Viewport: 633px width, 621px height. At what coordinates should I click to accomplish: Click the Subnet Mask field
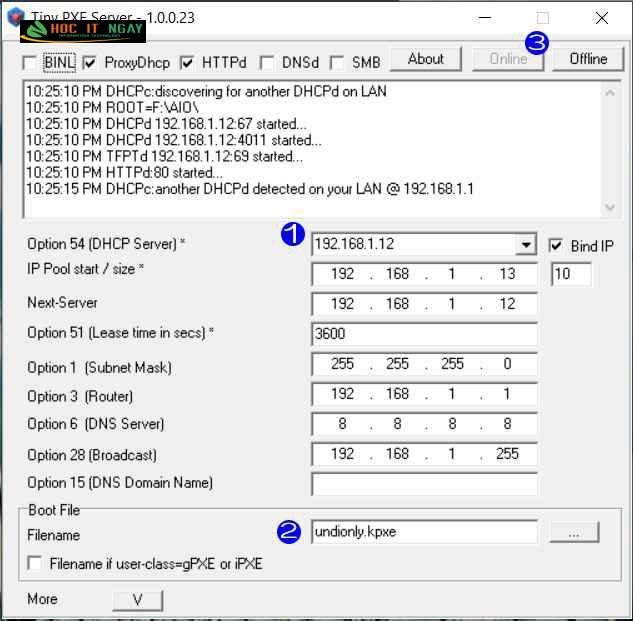click(x=424, y=364)
